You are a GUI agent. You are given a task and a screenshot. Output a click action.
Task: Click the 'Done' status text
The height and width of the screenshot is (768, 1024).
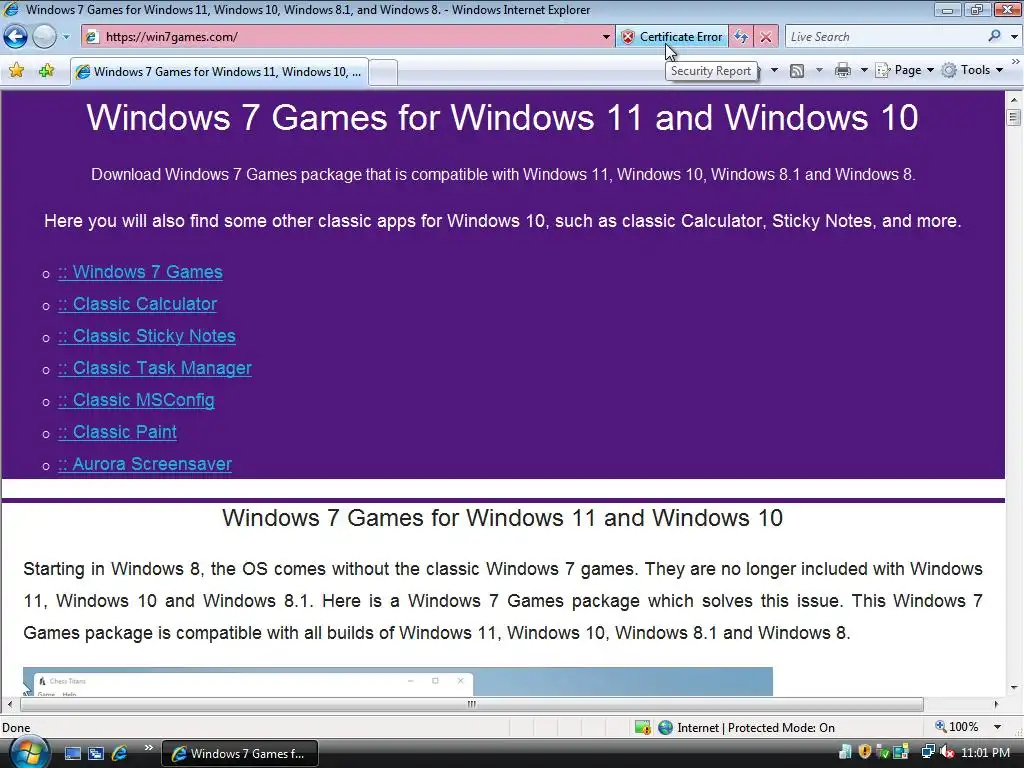[x=16, y=728]
